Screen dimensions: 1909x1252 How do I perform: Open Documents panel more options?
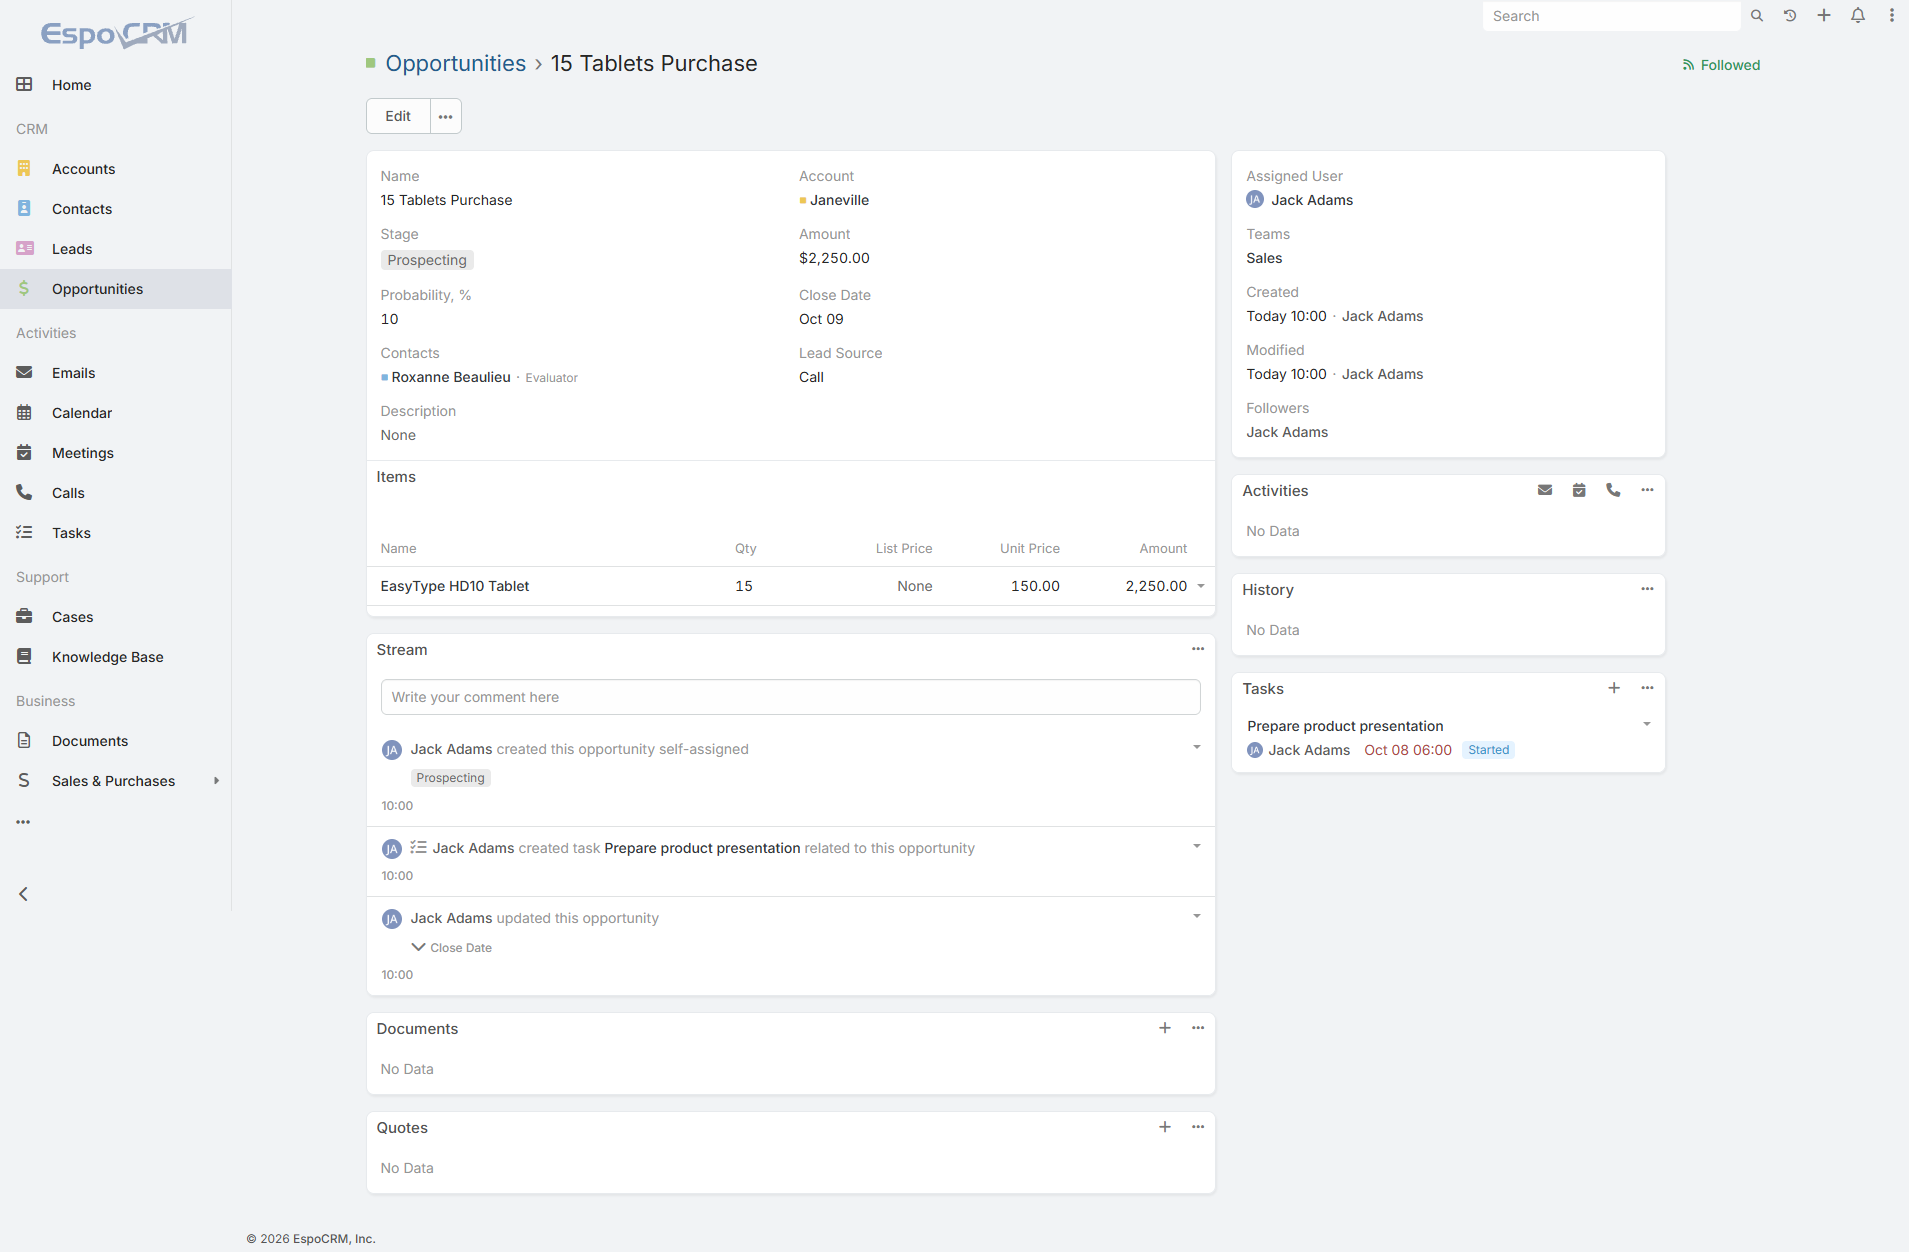click(1198, 1028)
